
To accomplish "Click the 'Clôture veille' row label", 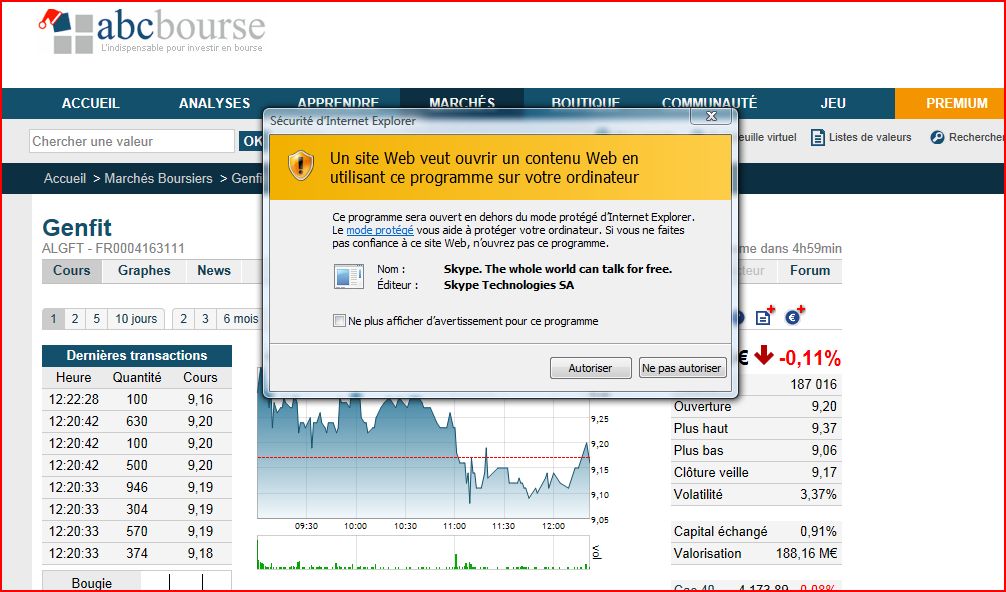I will [x=711, y=473].
